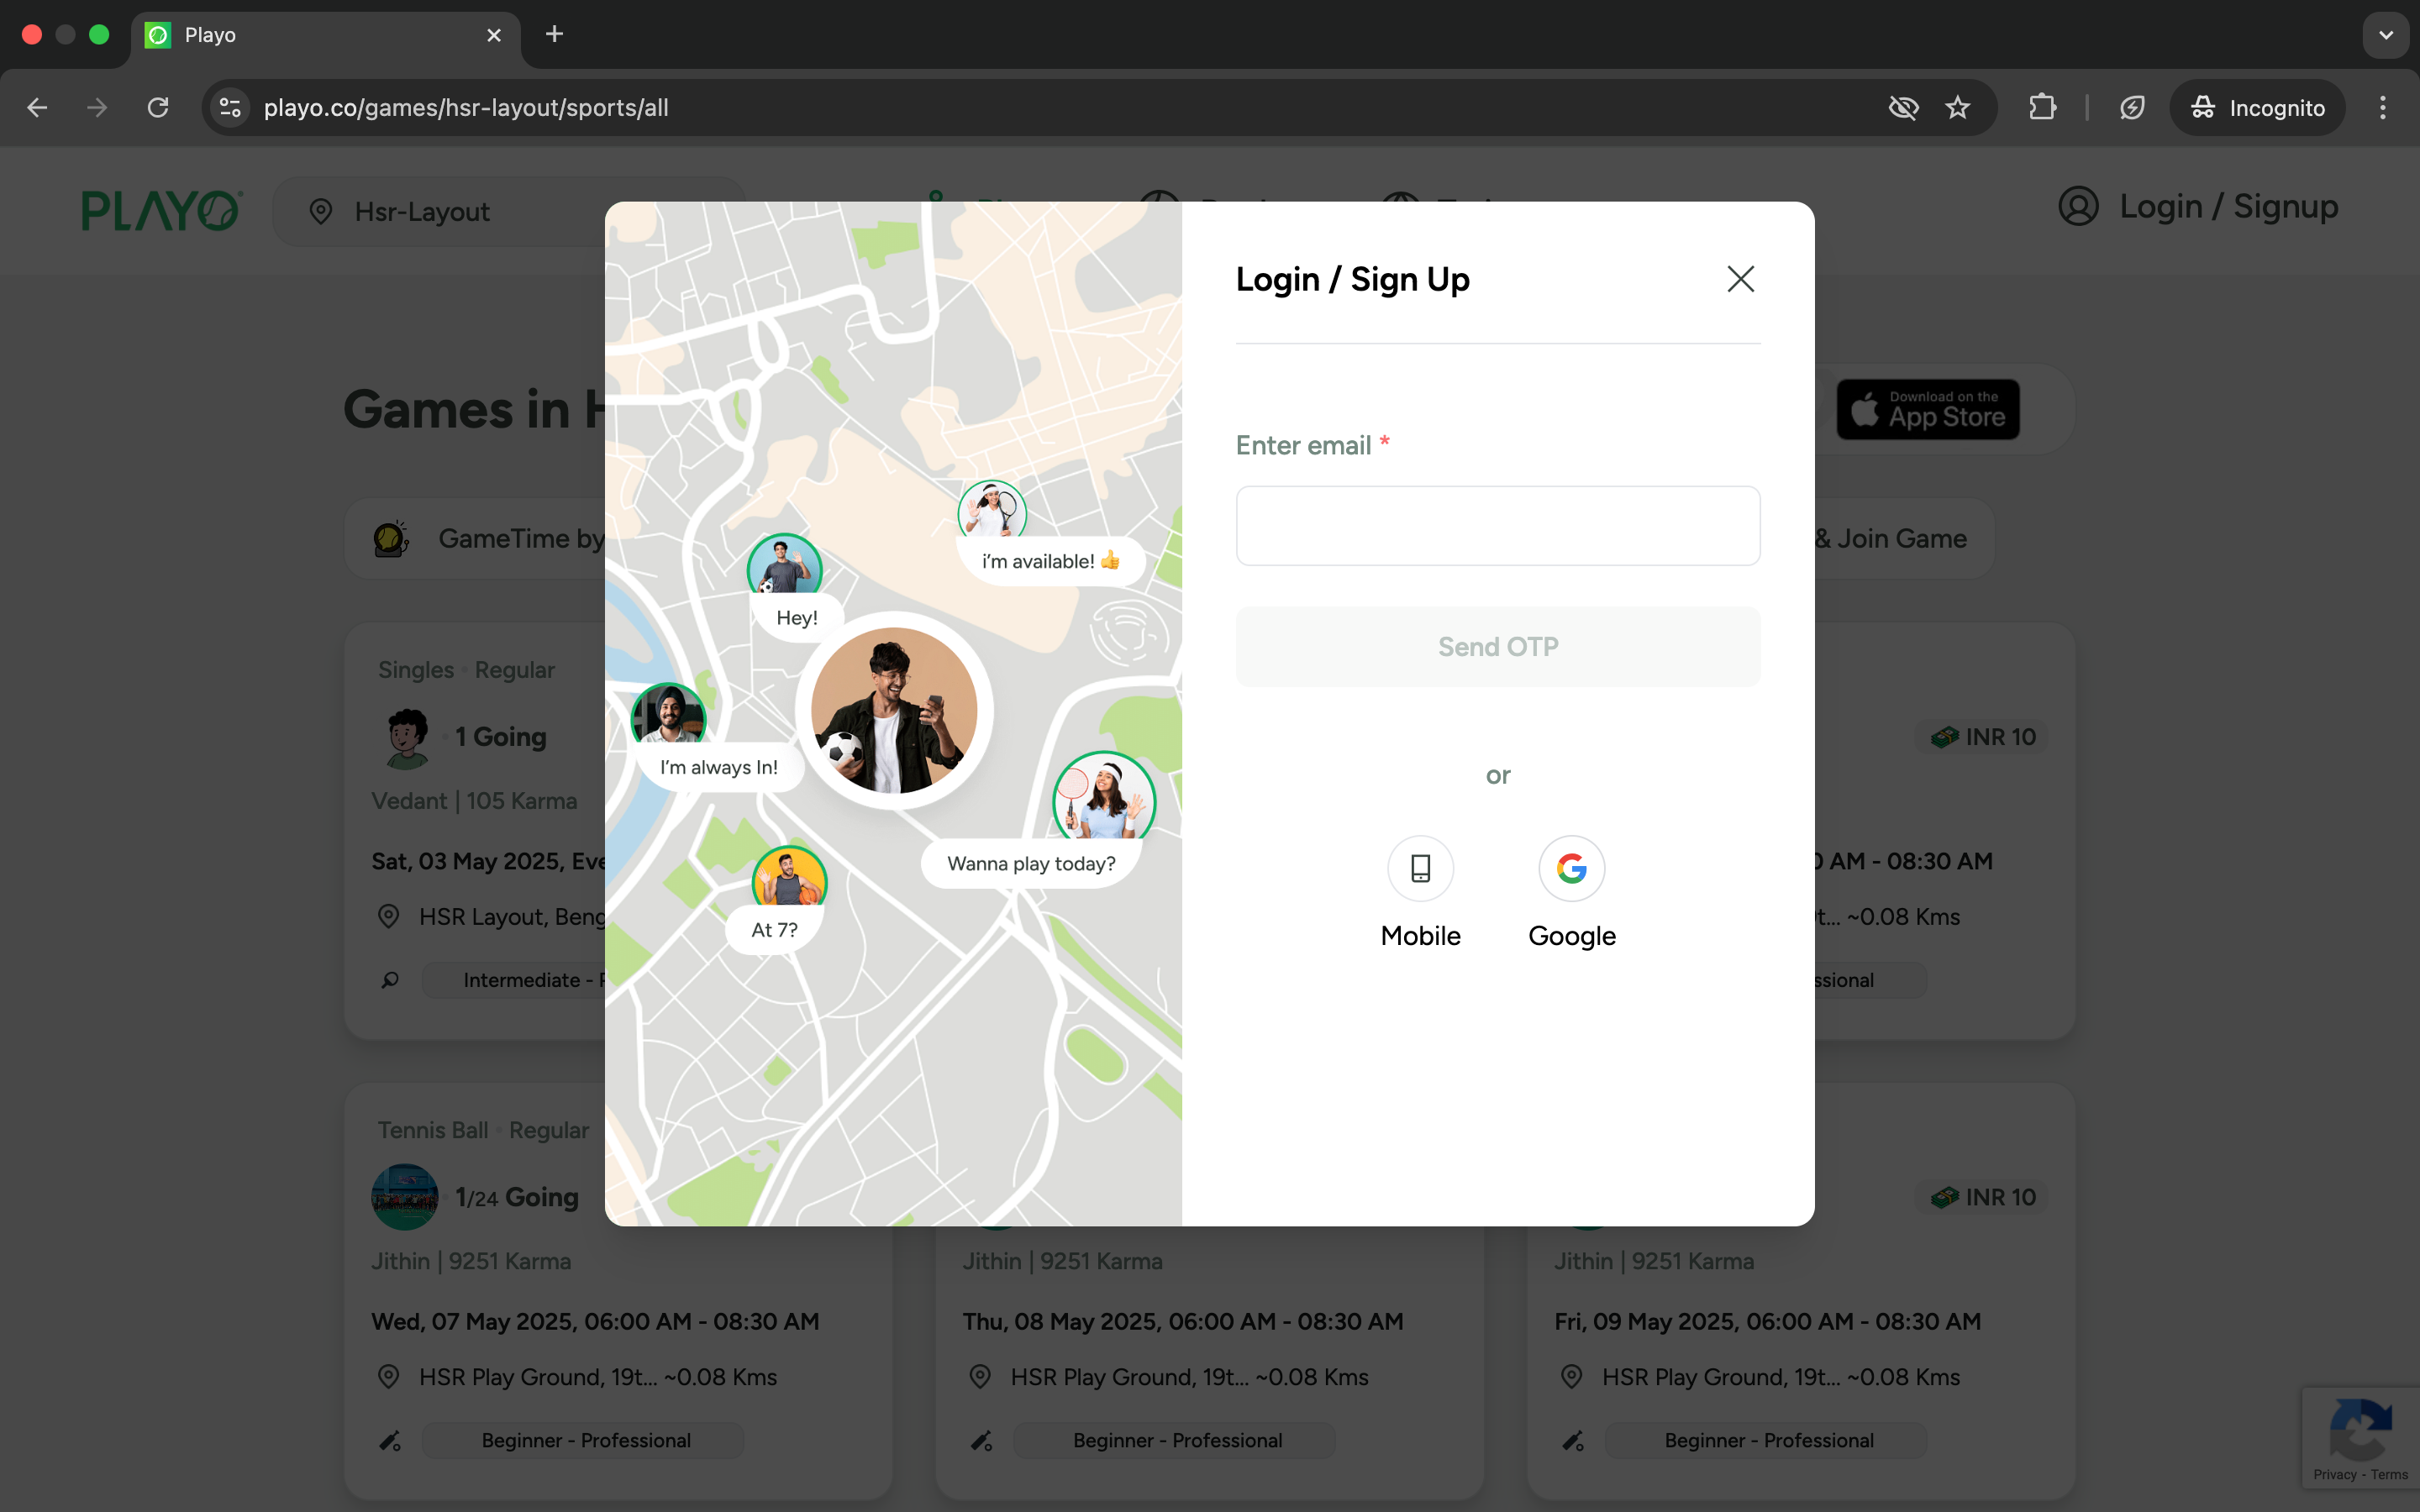Click the user profile icon beside Login

[x=2078, y=206]
